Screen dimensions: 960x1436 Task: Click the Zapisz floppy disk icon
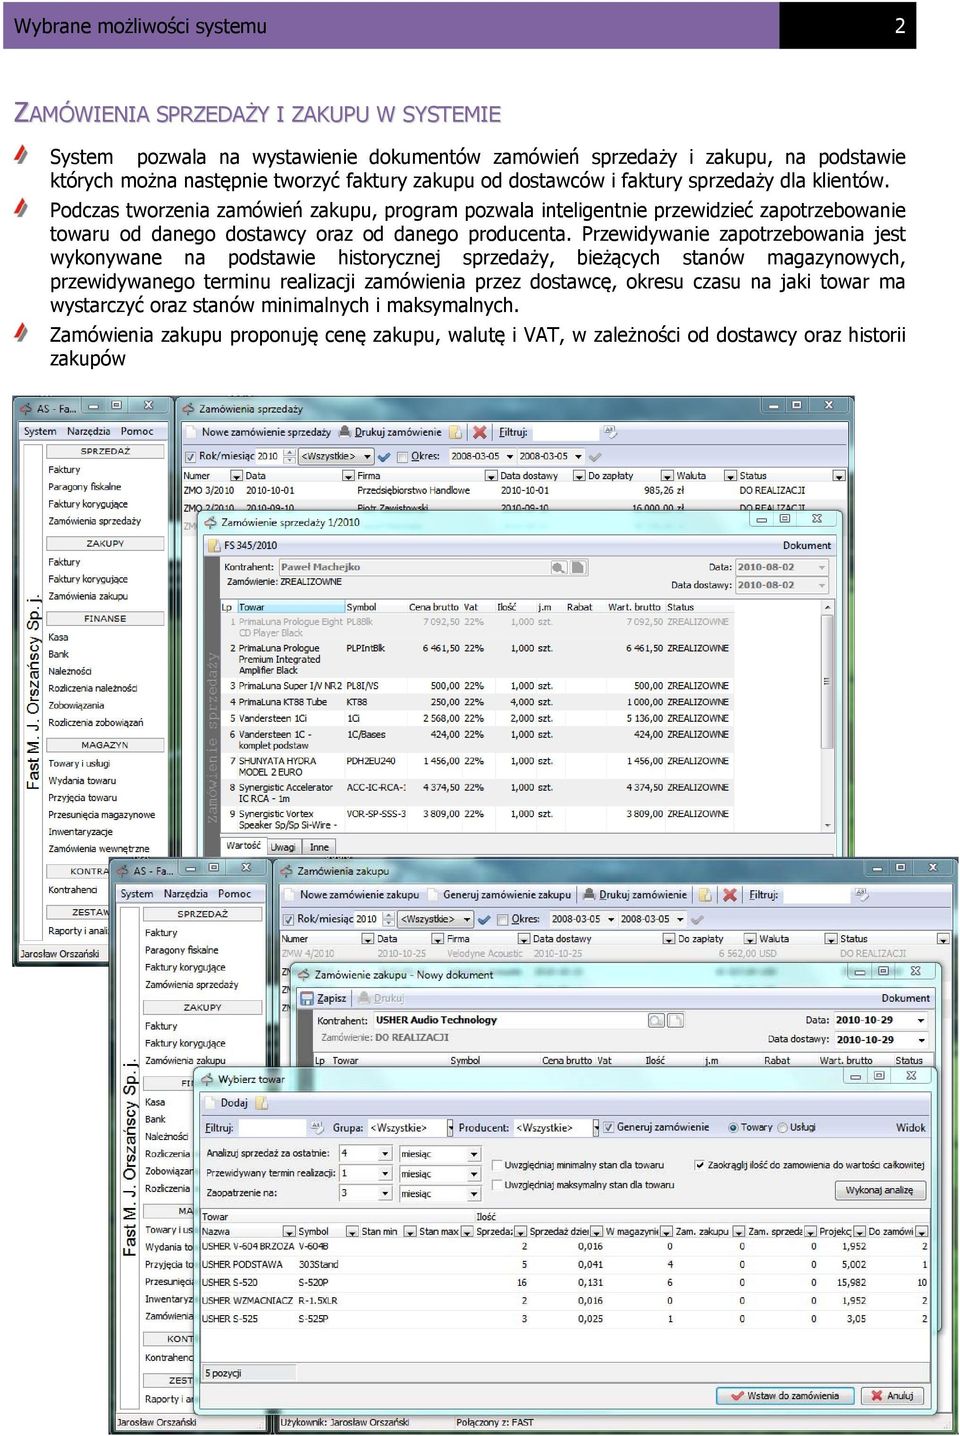306,998
